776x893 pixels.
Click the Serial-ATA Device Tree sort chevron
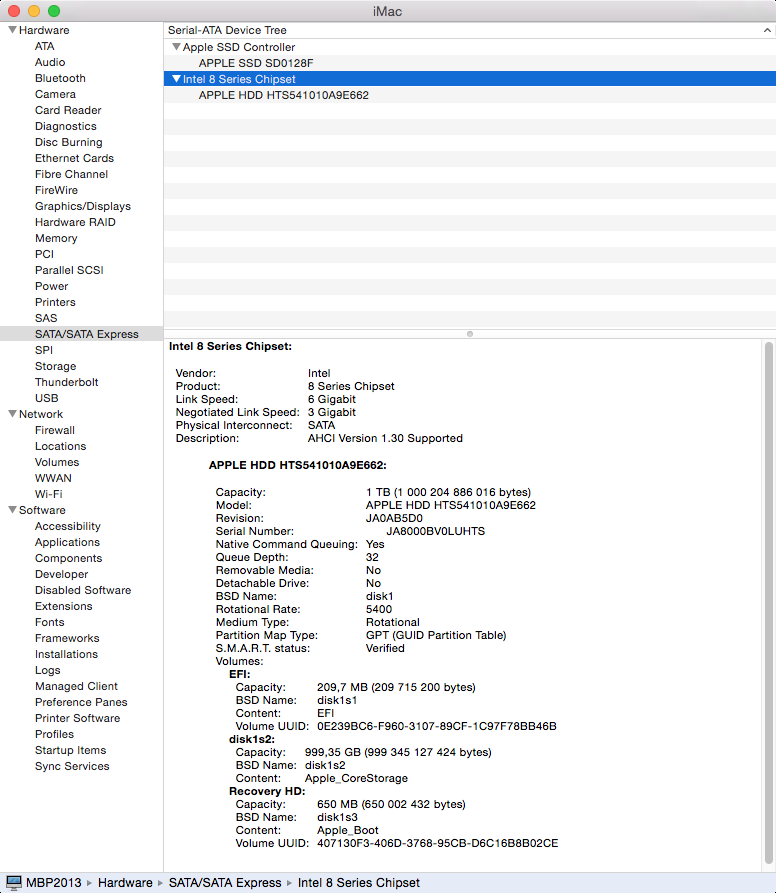tap(767, 30)
